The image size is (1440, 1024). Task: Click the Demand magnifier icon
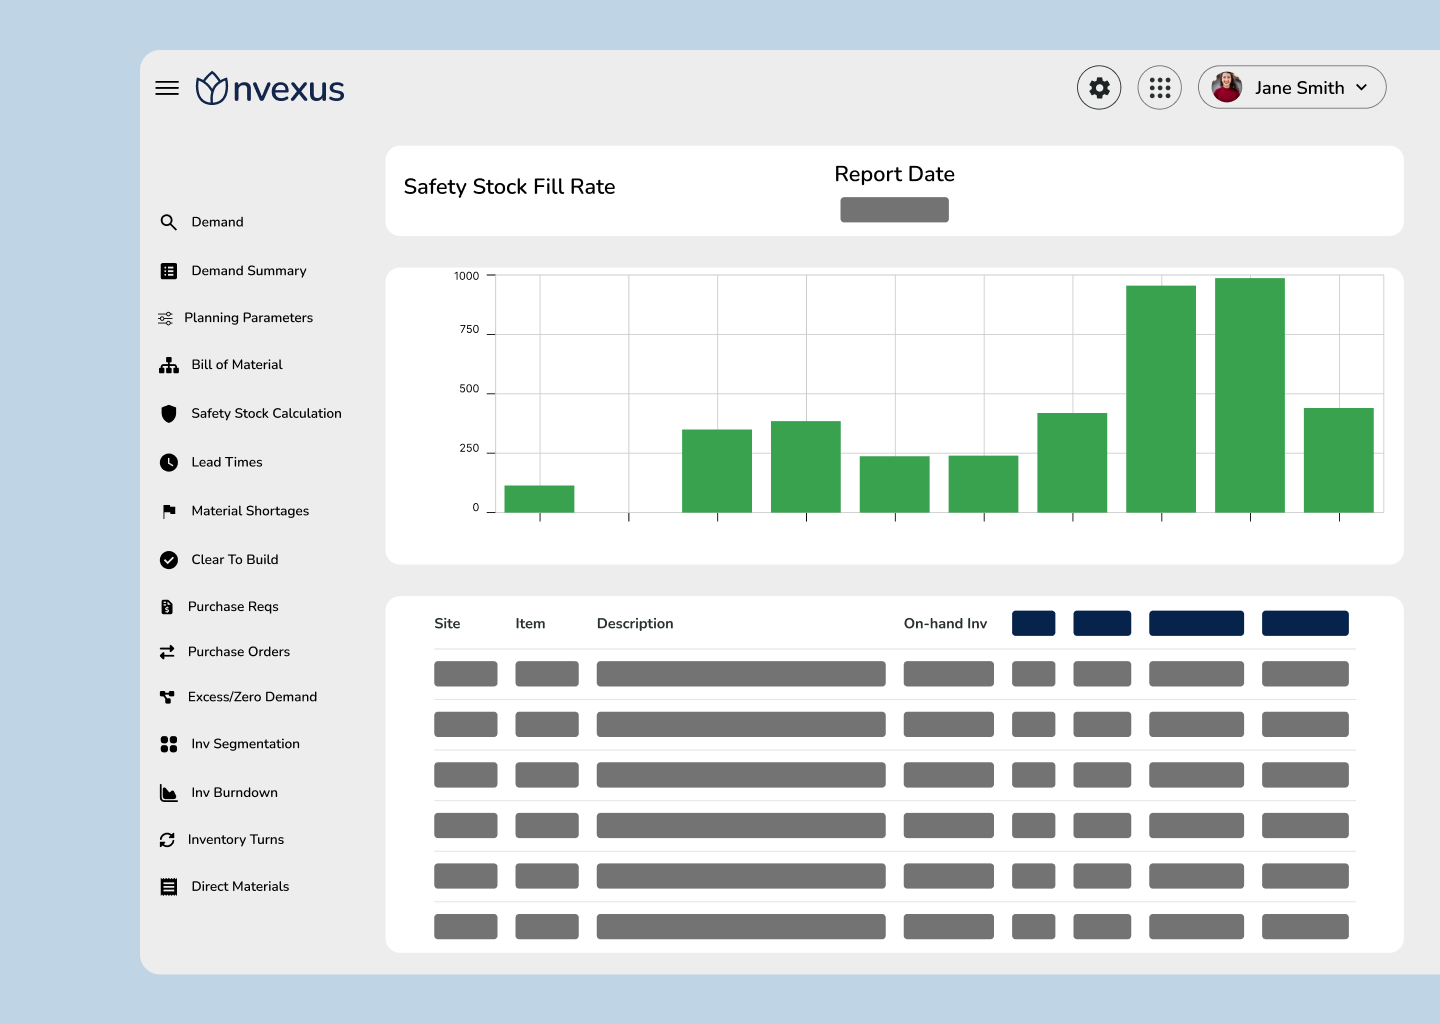[168, 222]
